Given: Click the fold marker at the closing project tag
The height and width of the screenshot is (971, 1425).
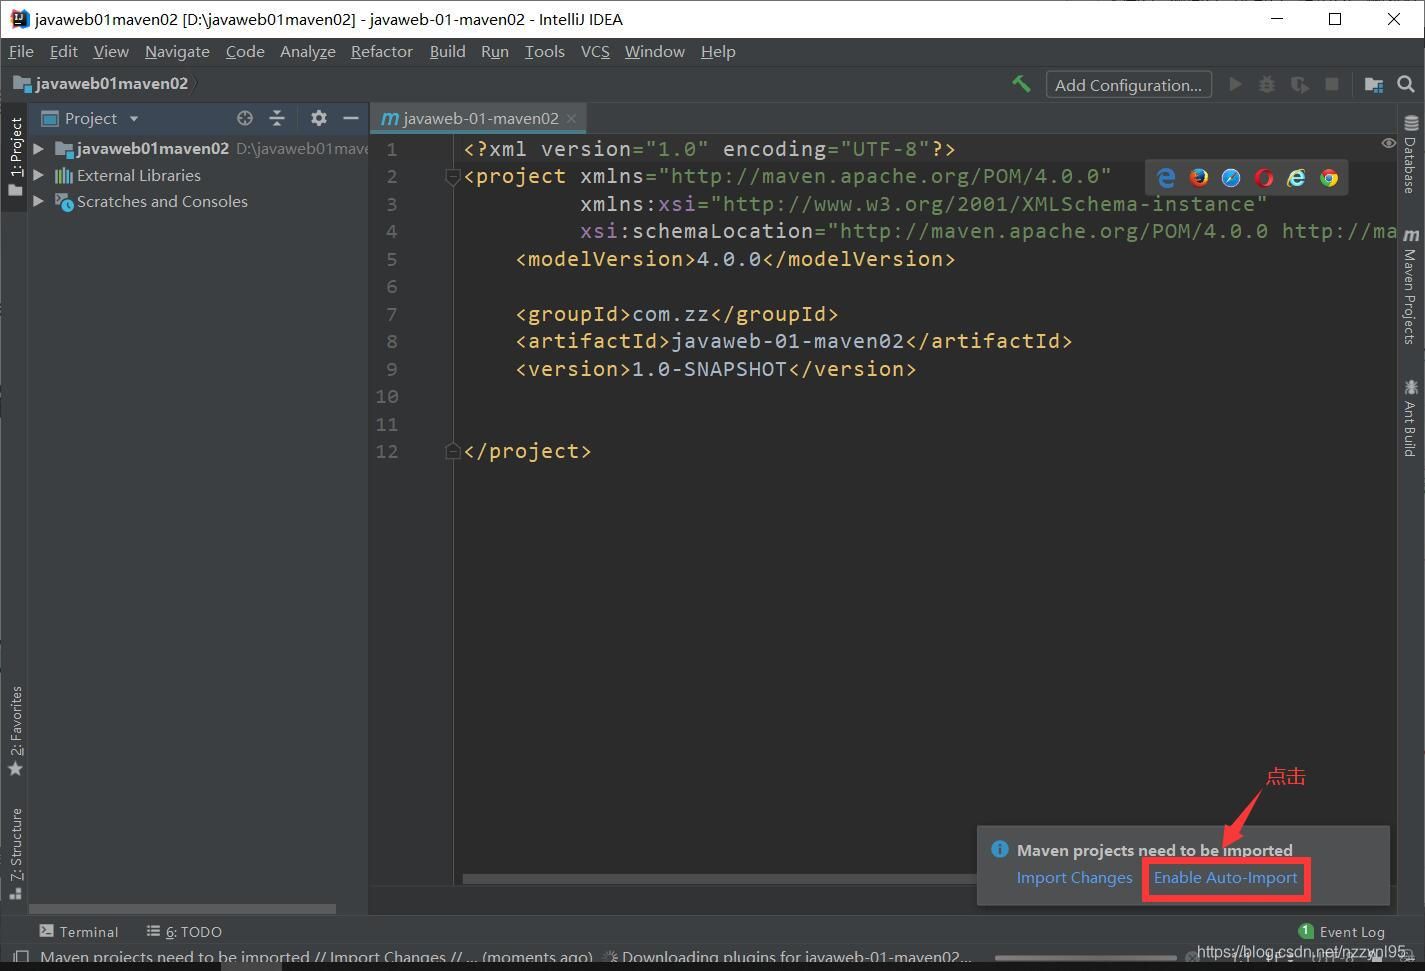Looking at the screenshot, I should 452,451.
